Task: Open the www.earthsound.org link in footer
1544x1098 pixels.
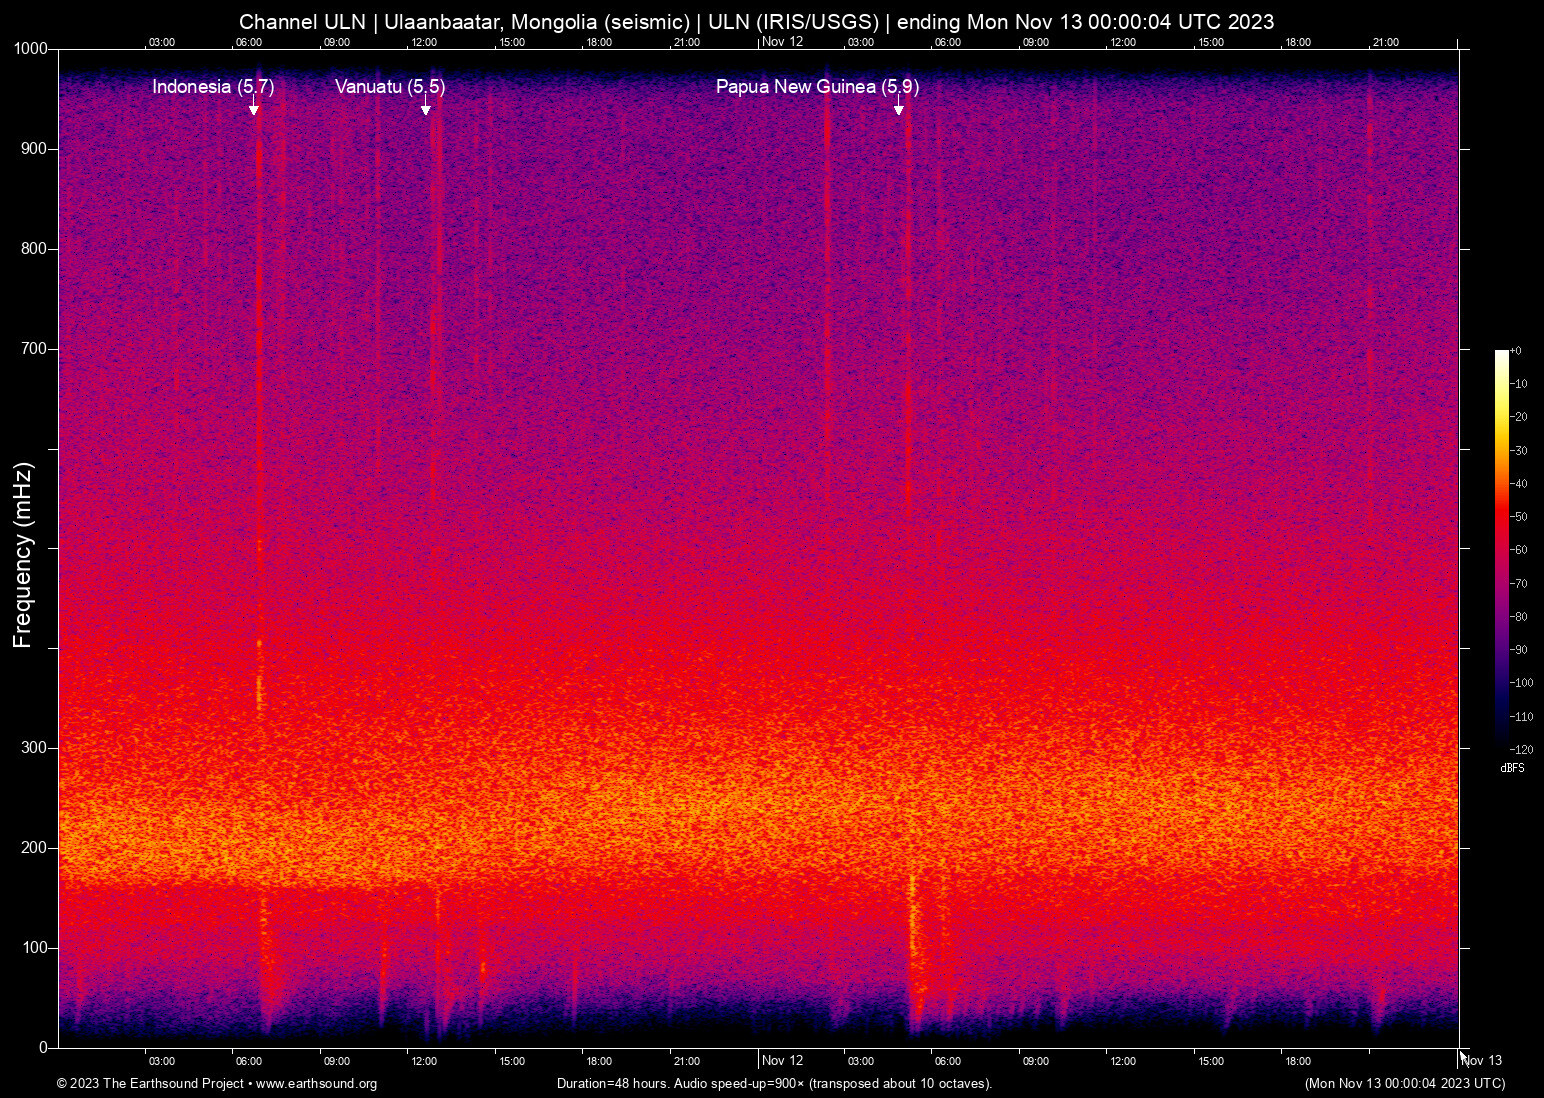Action: point(316,1084)
